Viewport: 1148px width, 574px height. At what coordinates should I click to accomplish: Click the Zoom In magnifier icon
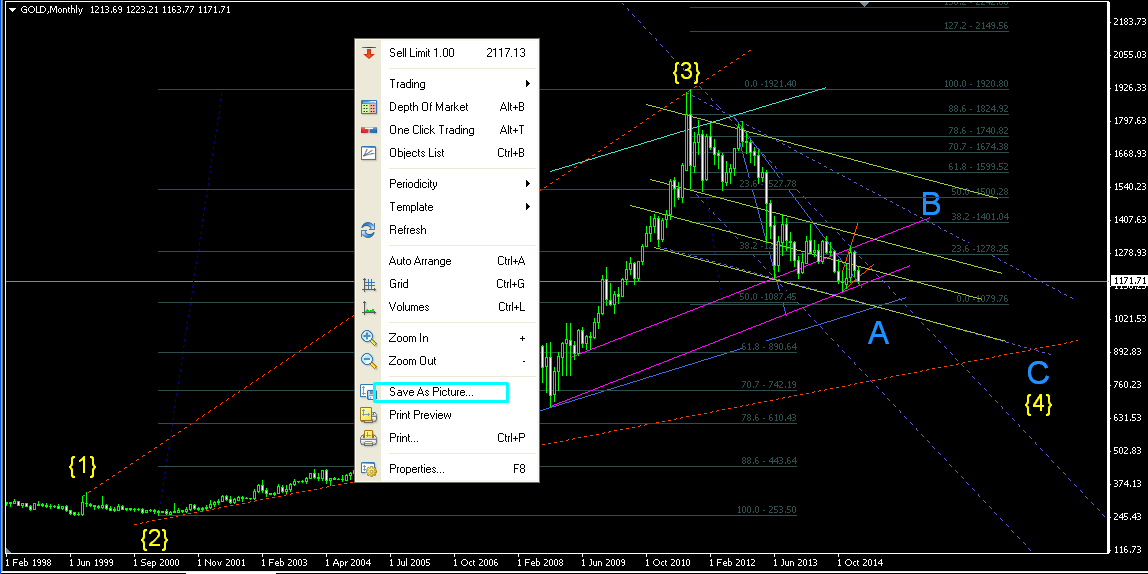(368, 338)
